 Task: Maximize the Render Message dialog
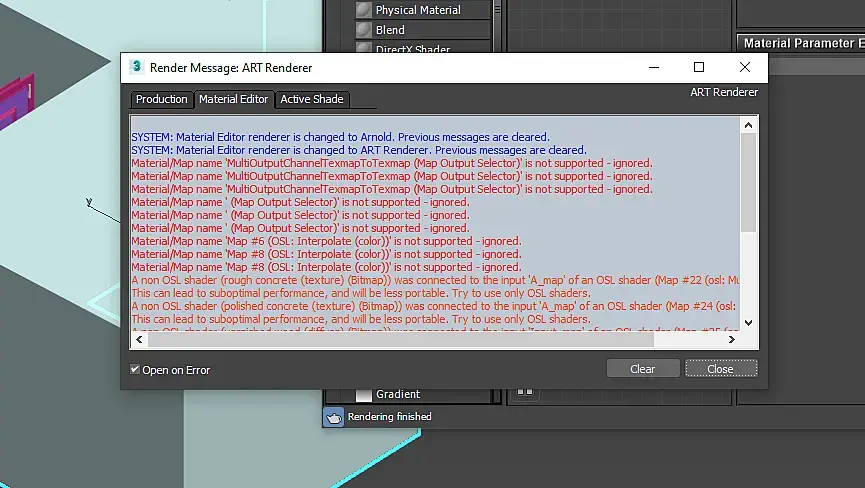(699, 67)
